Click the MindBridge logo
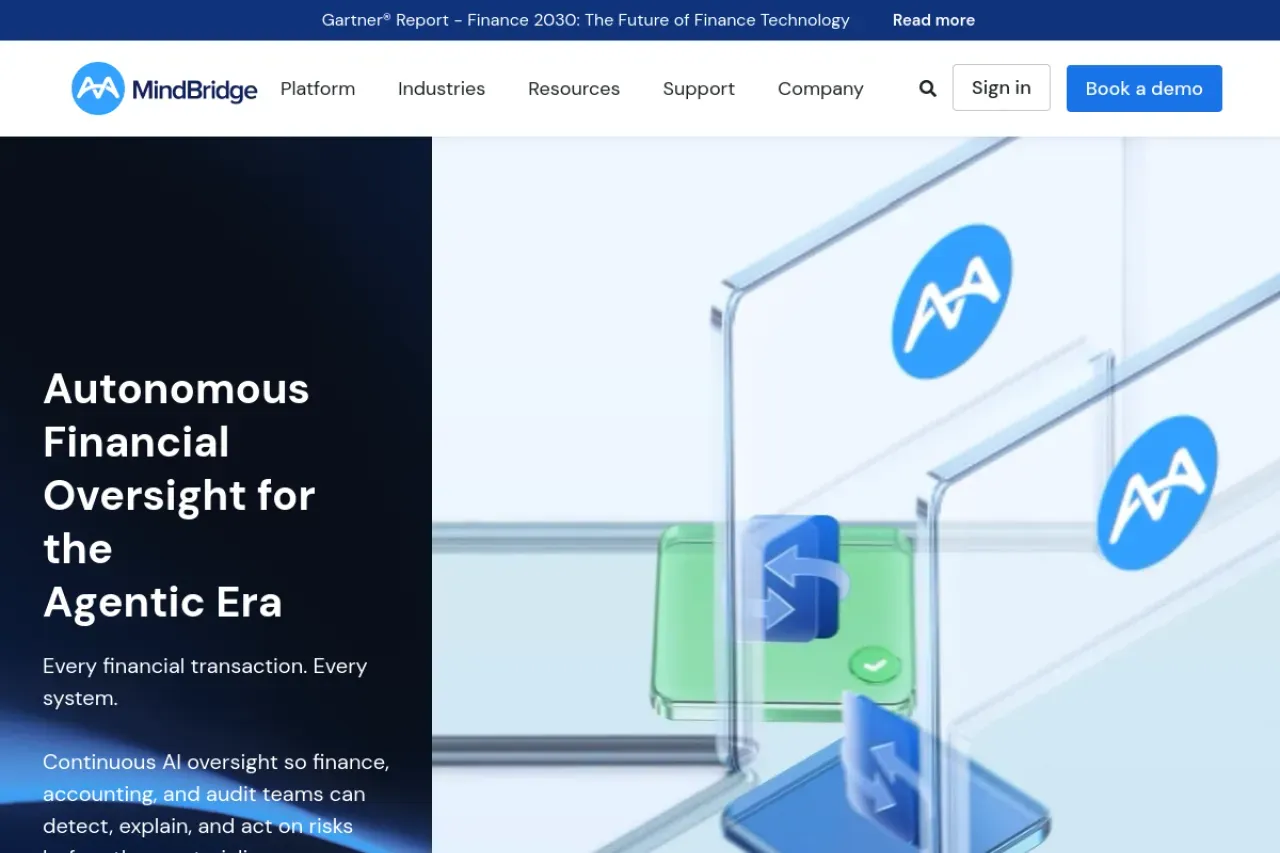The height and width of the screenshot is (853, 1280). (165, 89)
